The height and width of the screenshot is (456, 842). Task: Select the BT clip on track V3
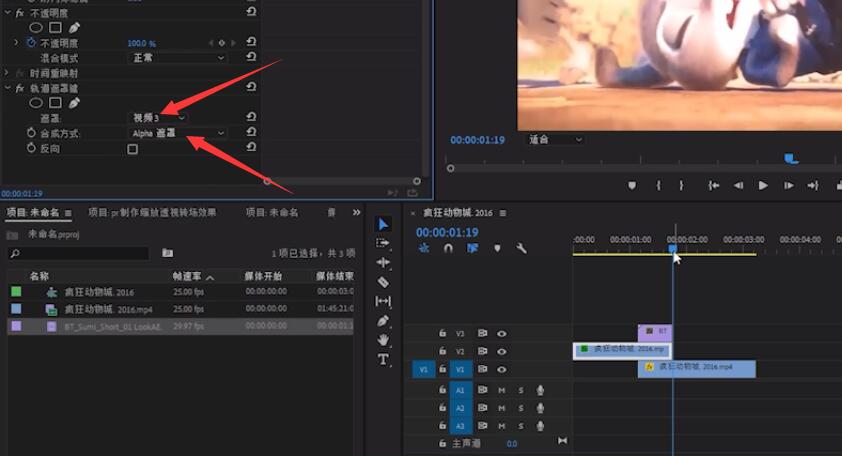tap(656, 330)
